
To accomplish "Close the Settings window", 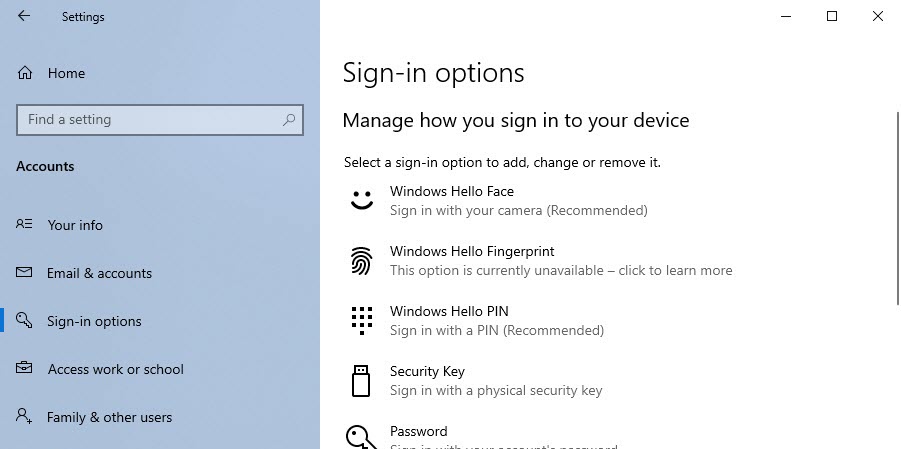I will click(x=877, y=16).
